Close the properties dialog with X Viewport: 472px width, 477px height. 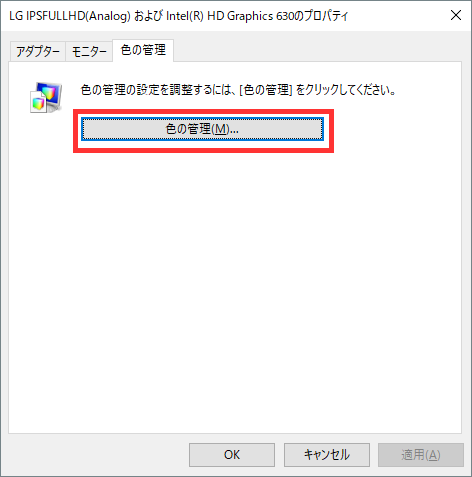click(x=456, y=15)
